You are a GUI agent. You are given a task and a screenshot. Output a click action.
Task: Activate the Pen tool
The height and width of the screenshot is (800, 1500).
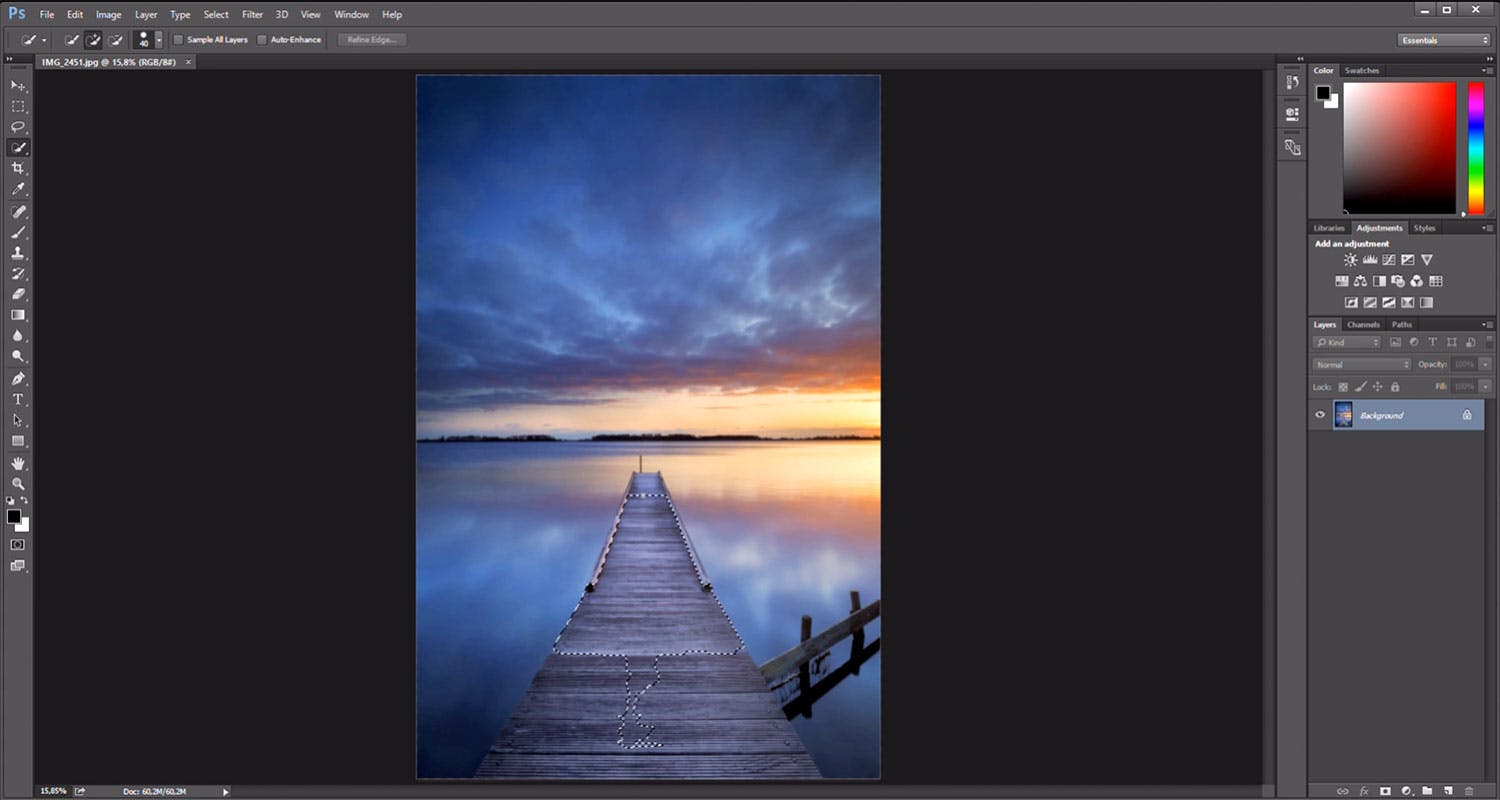point(18,379)
